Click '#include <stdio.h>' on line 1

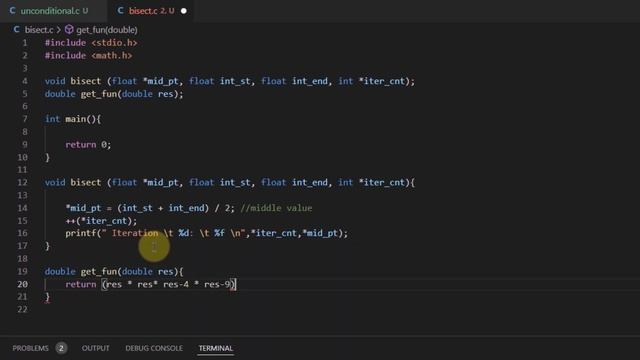click(x=91, y=43)
